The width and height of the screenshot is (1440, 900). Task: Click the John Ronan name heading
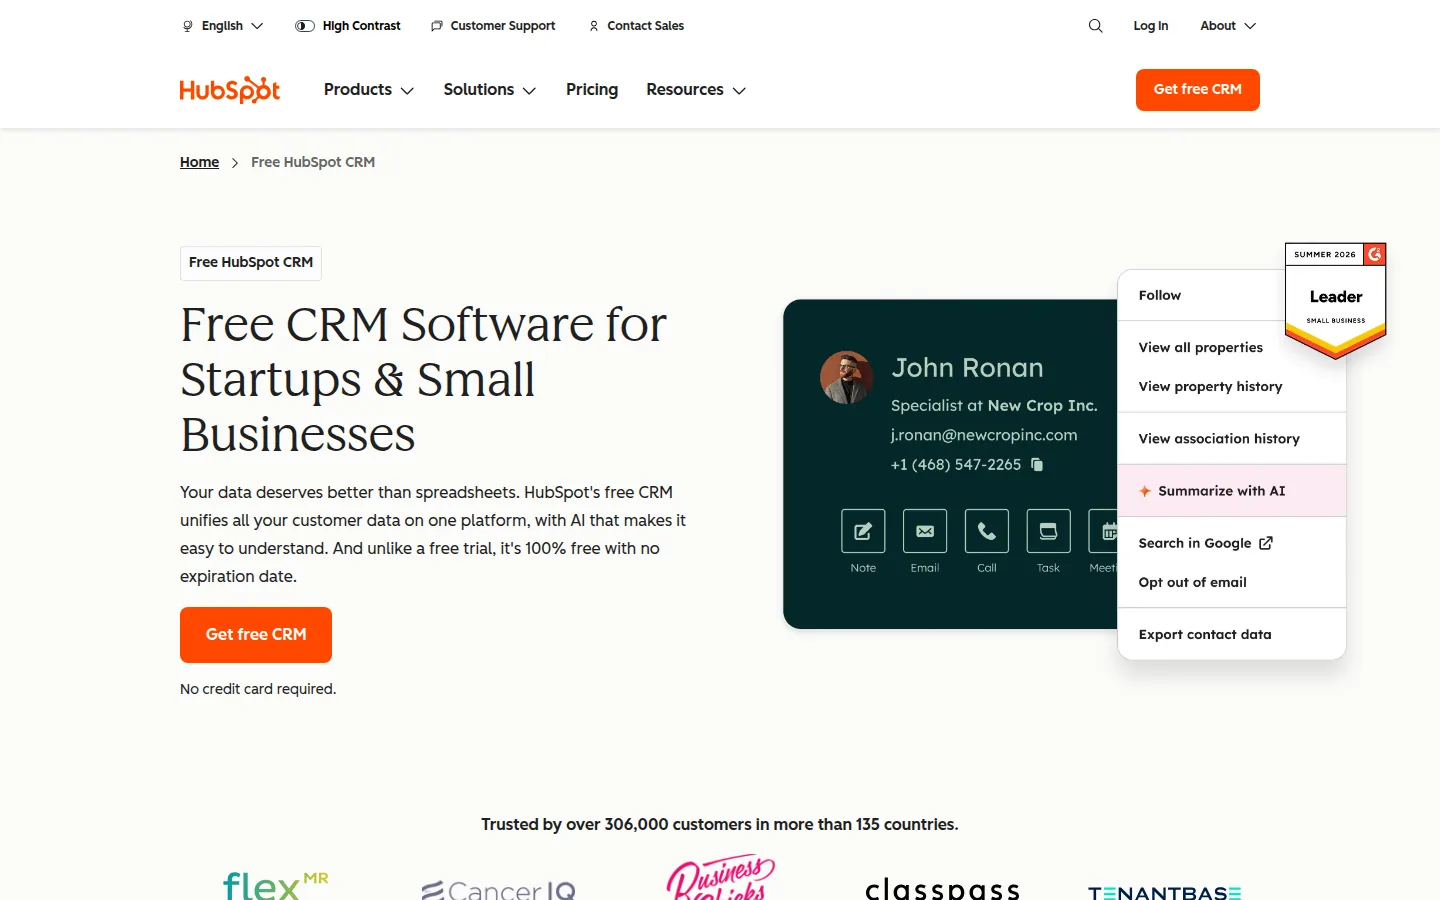tap(967, 368)
